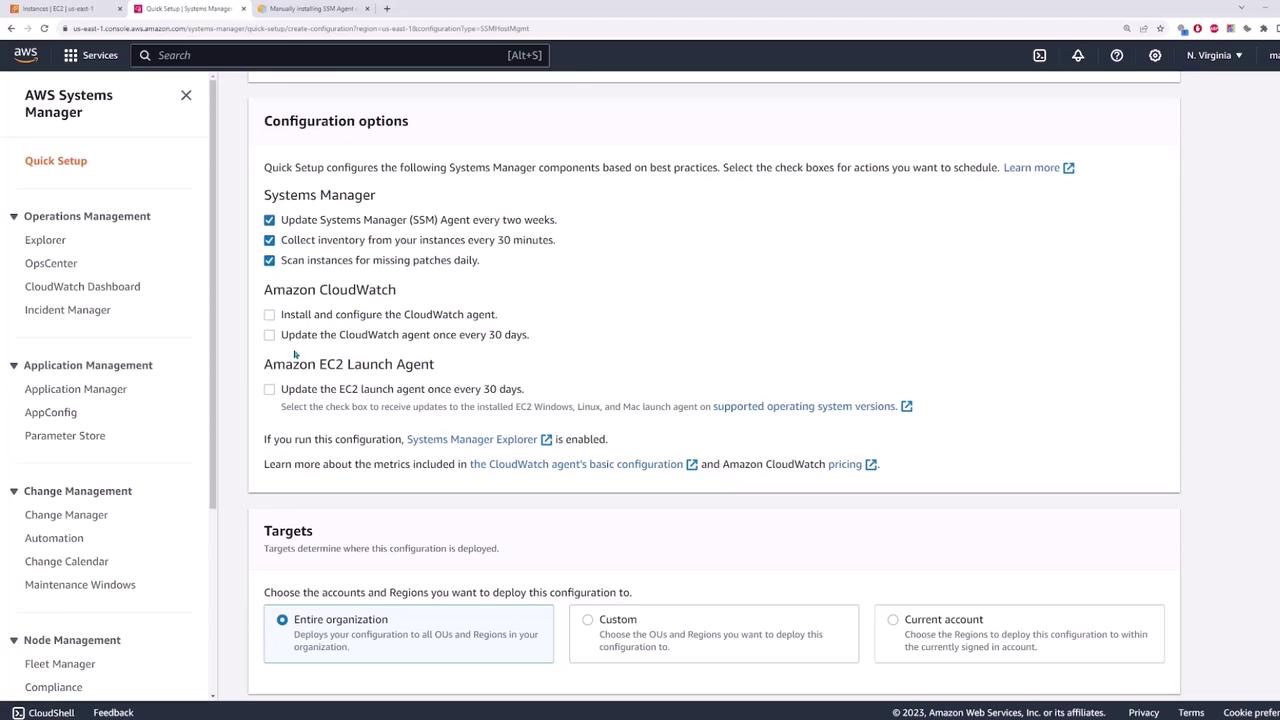Open the help question mark menu

coord(1117,55)
